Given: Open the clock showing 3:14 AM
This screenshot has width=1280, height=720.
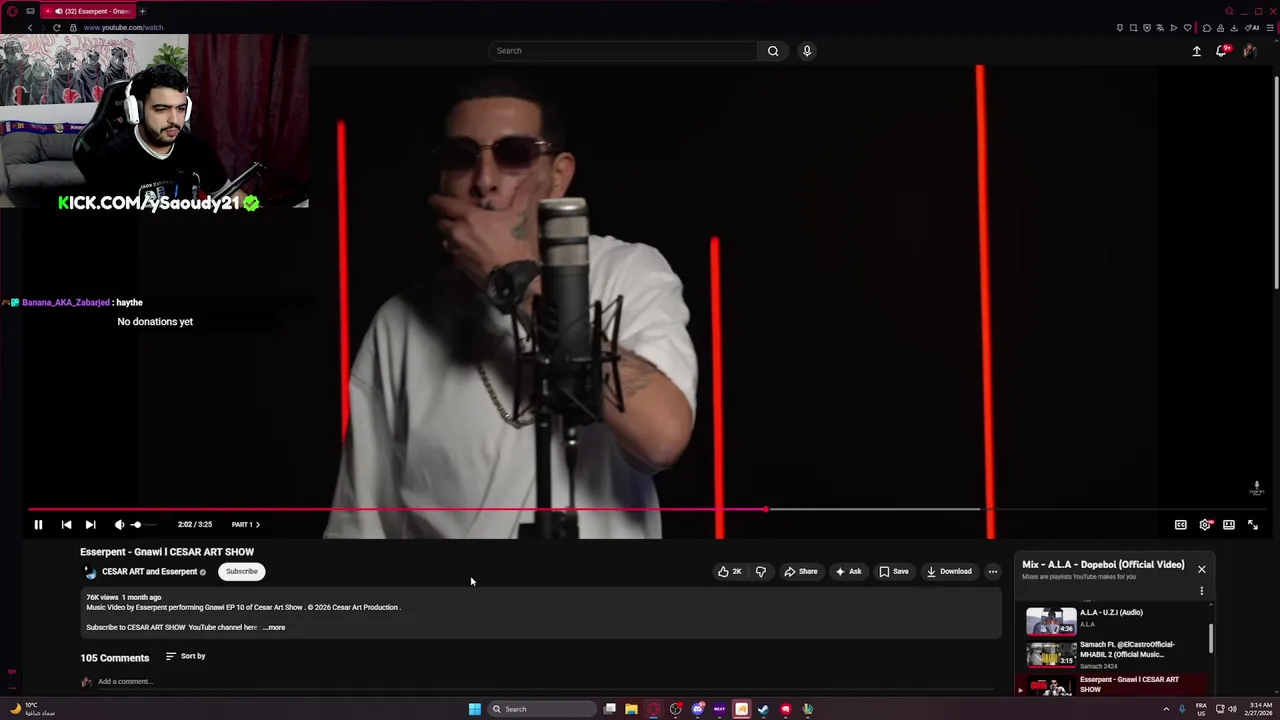Looking at the screenshot, I should point(1259,709).
